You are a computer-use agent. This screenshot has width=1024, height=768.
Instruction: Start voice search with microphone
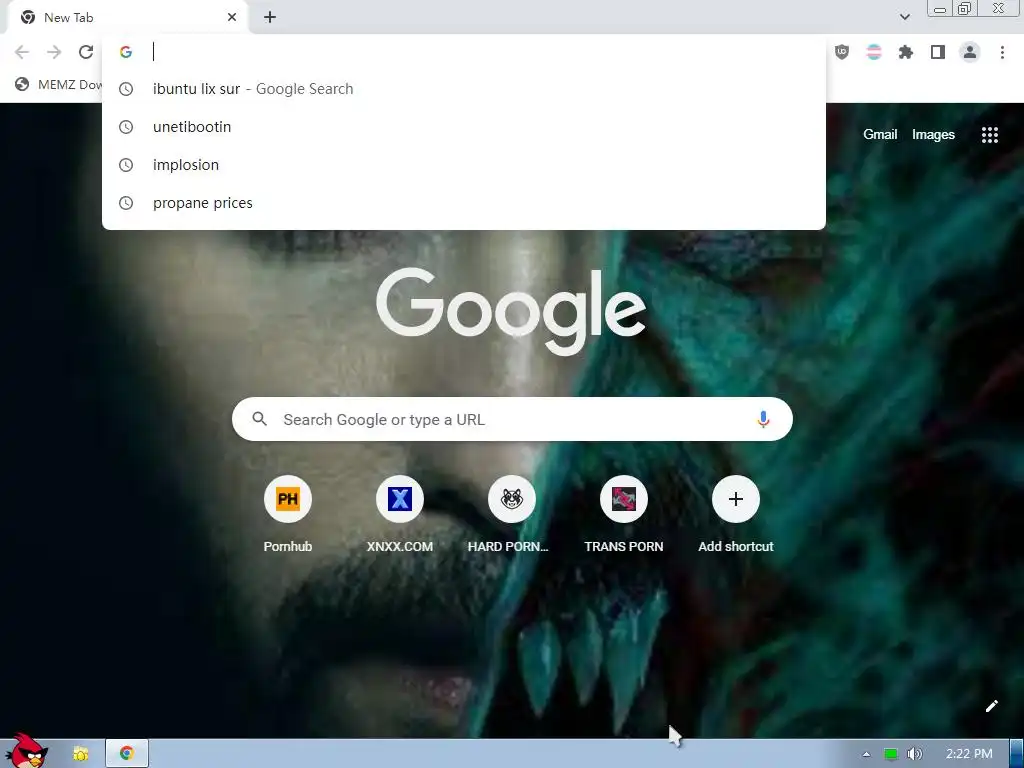(763, 419)
